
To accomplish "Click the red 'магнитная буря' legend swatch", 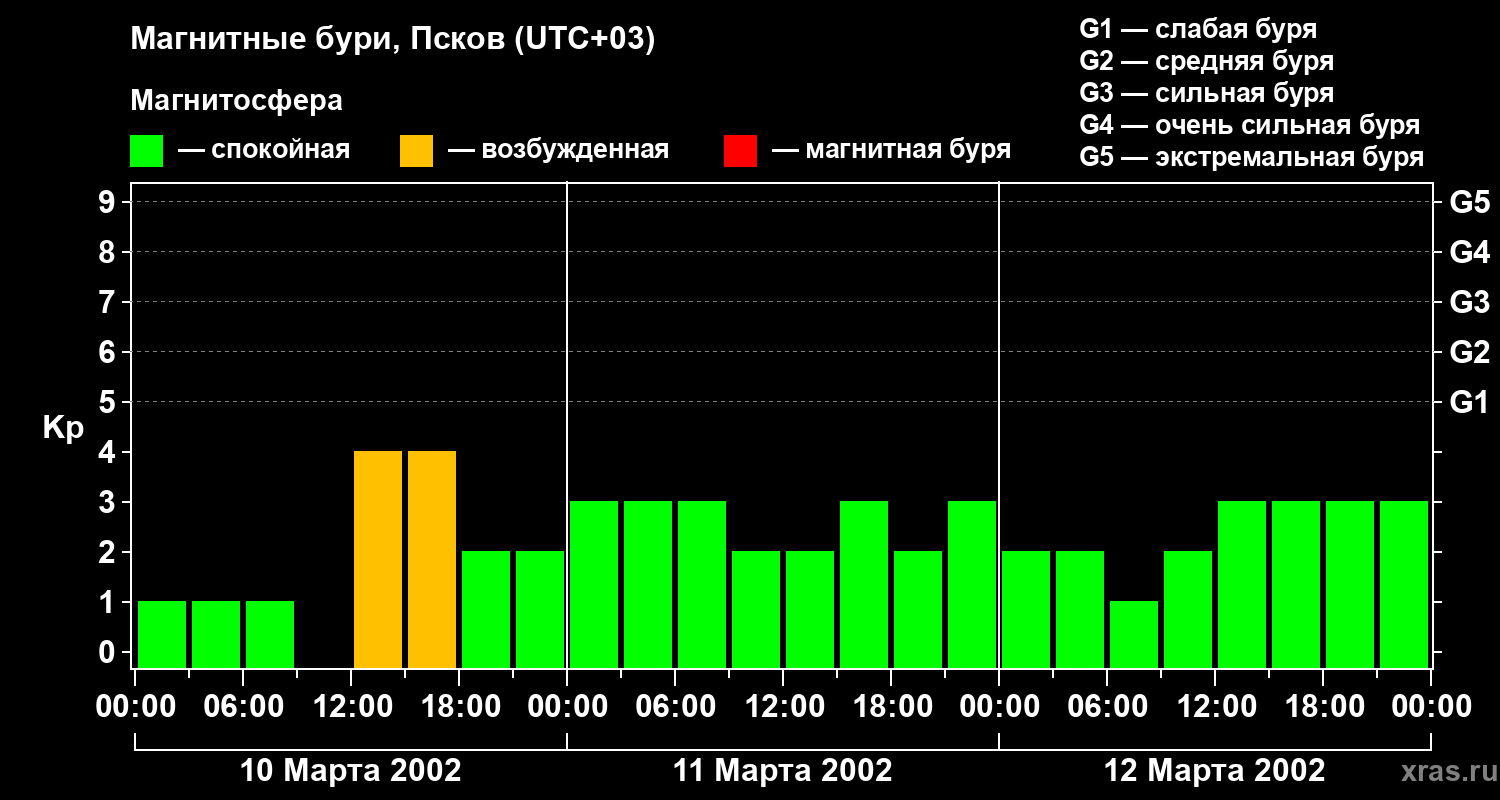I will (740, 151).
